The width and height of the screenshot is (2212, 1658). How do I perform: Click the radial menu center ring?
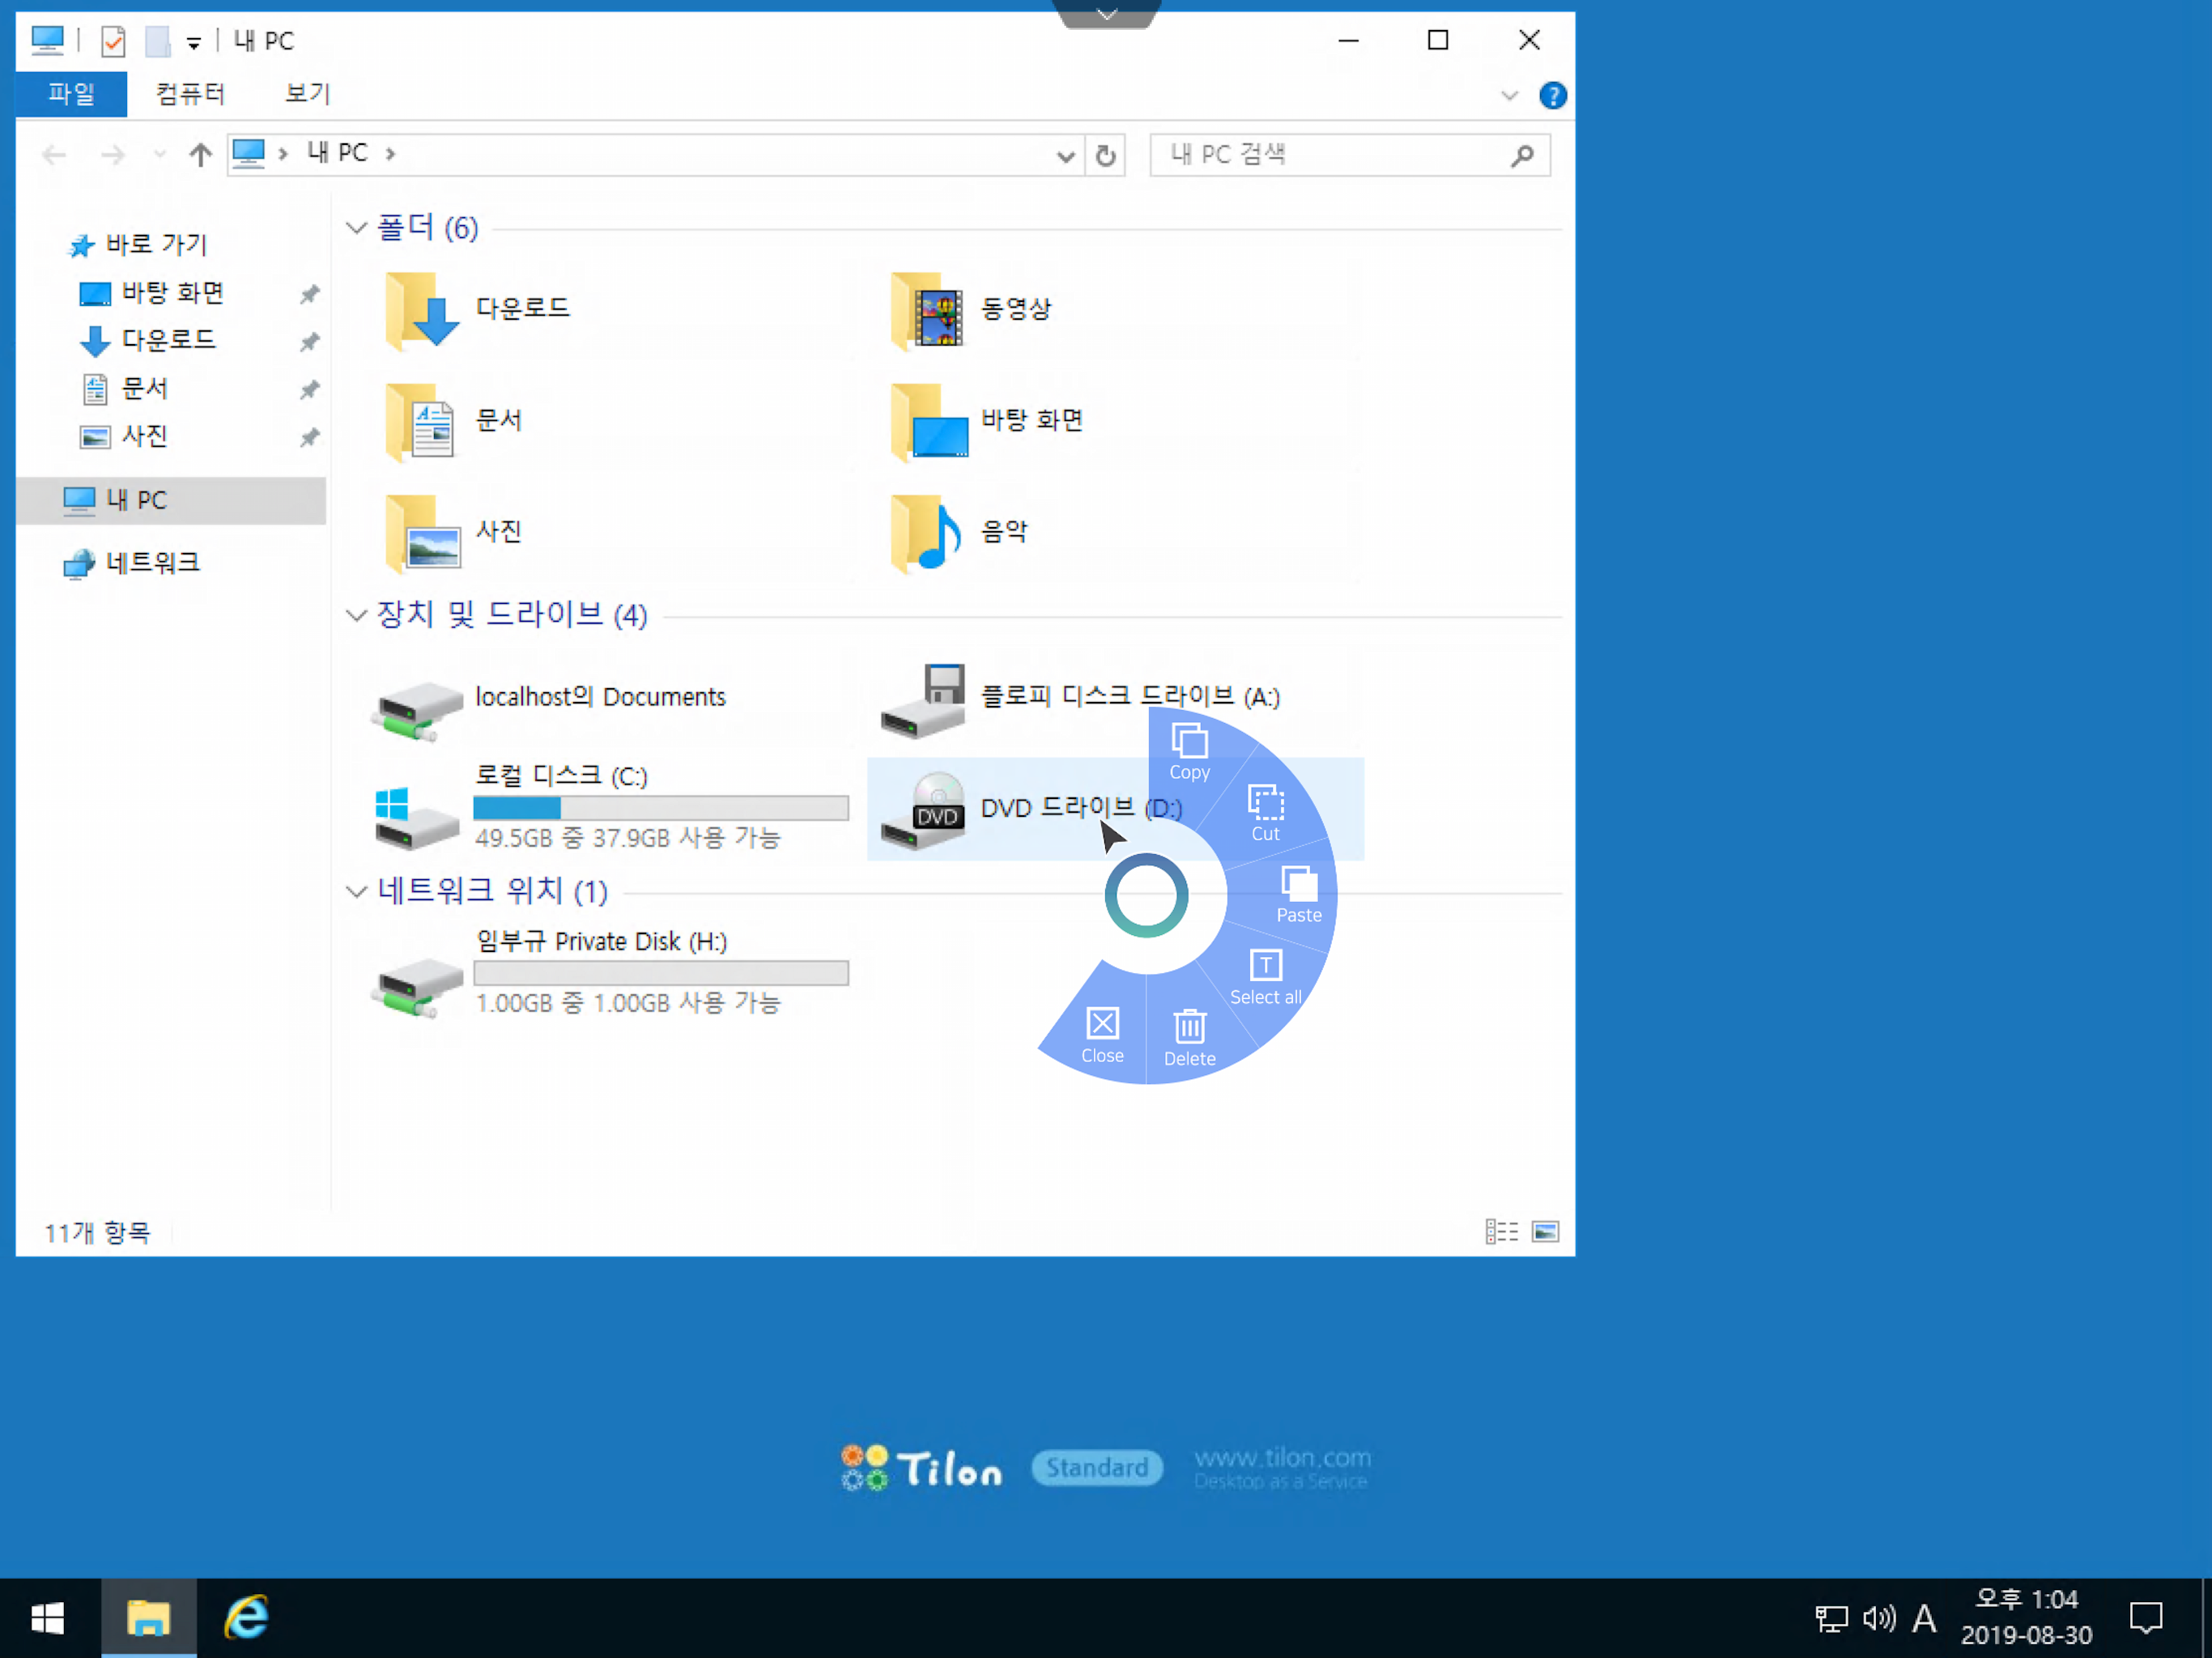tap(1146, 895)
